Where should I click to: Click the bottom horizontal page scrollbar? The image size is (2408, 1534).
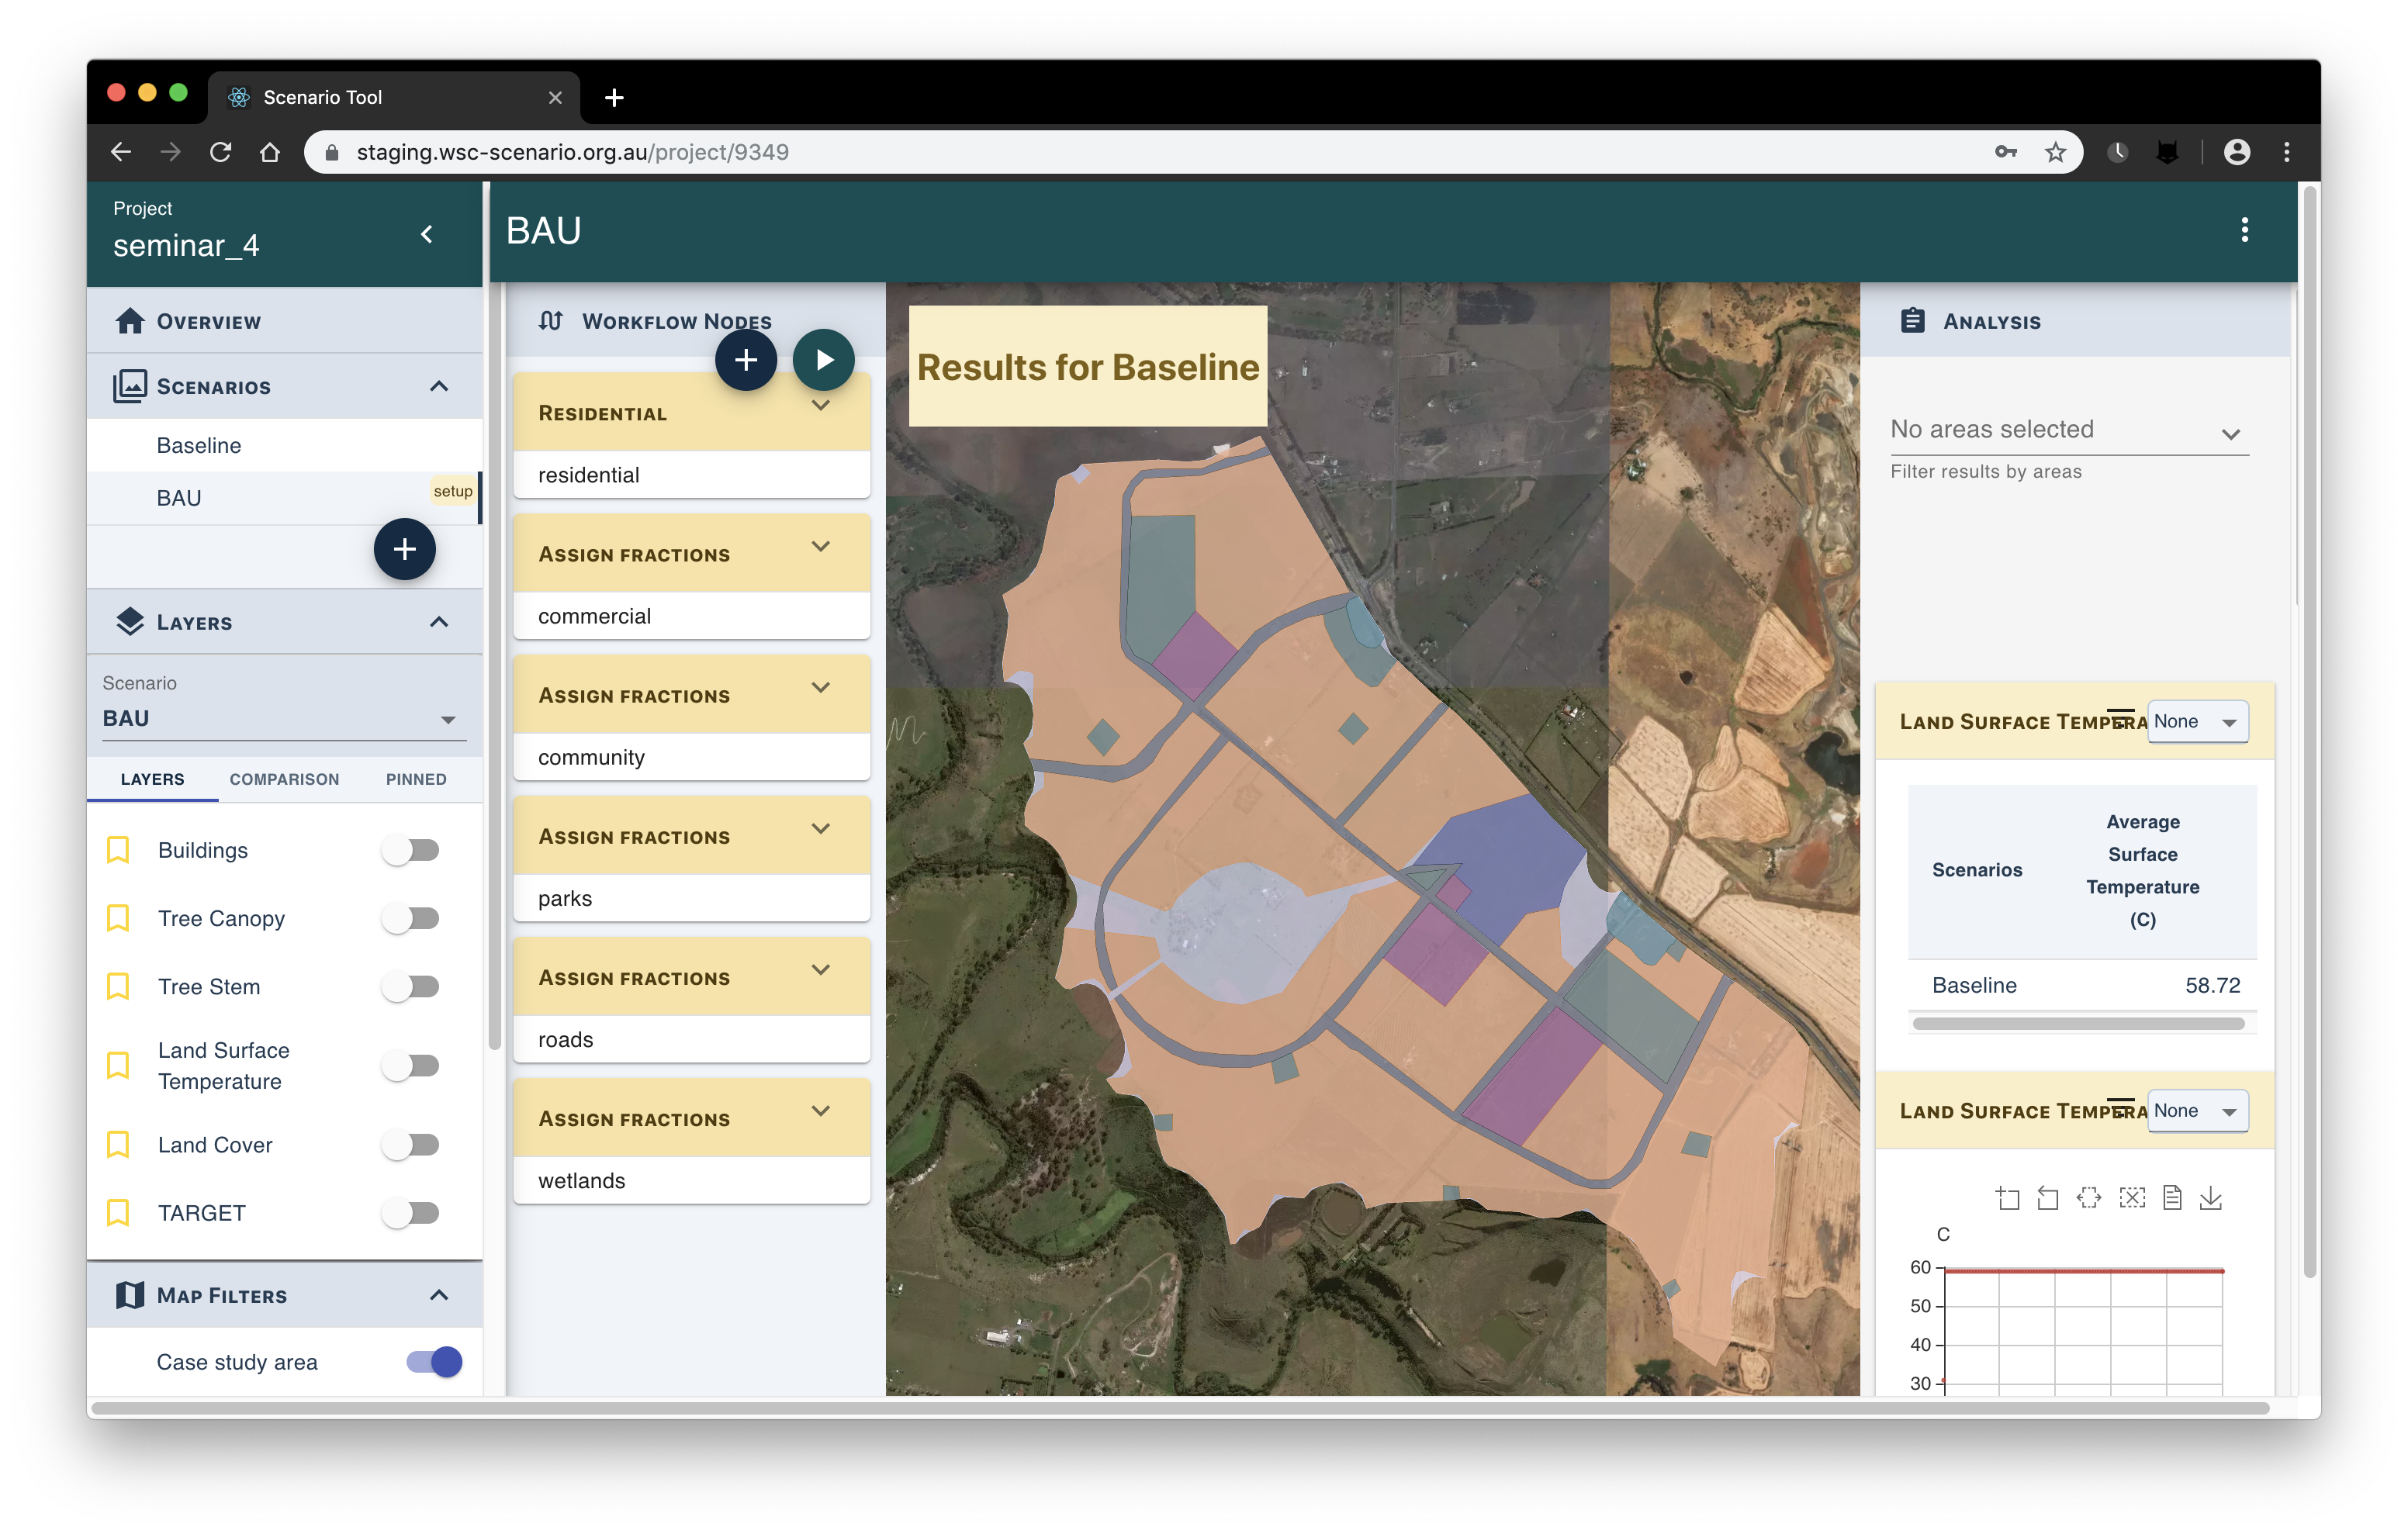click(x=1180, y=1408)
